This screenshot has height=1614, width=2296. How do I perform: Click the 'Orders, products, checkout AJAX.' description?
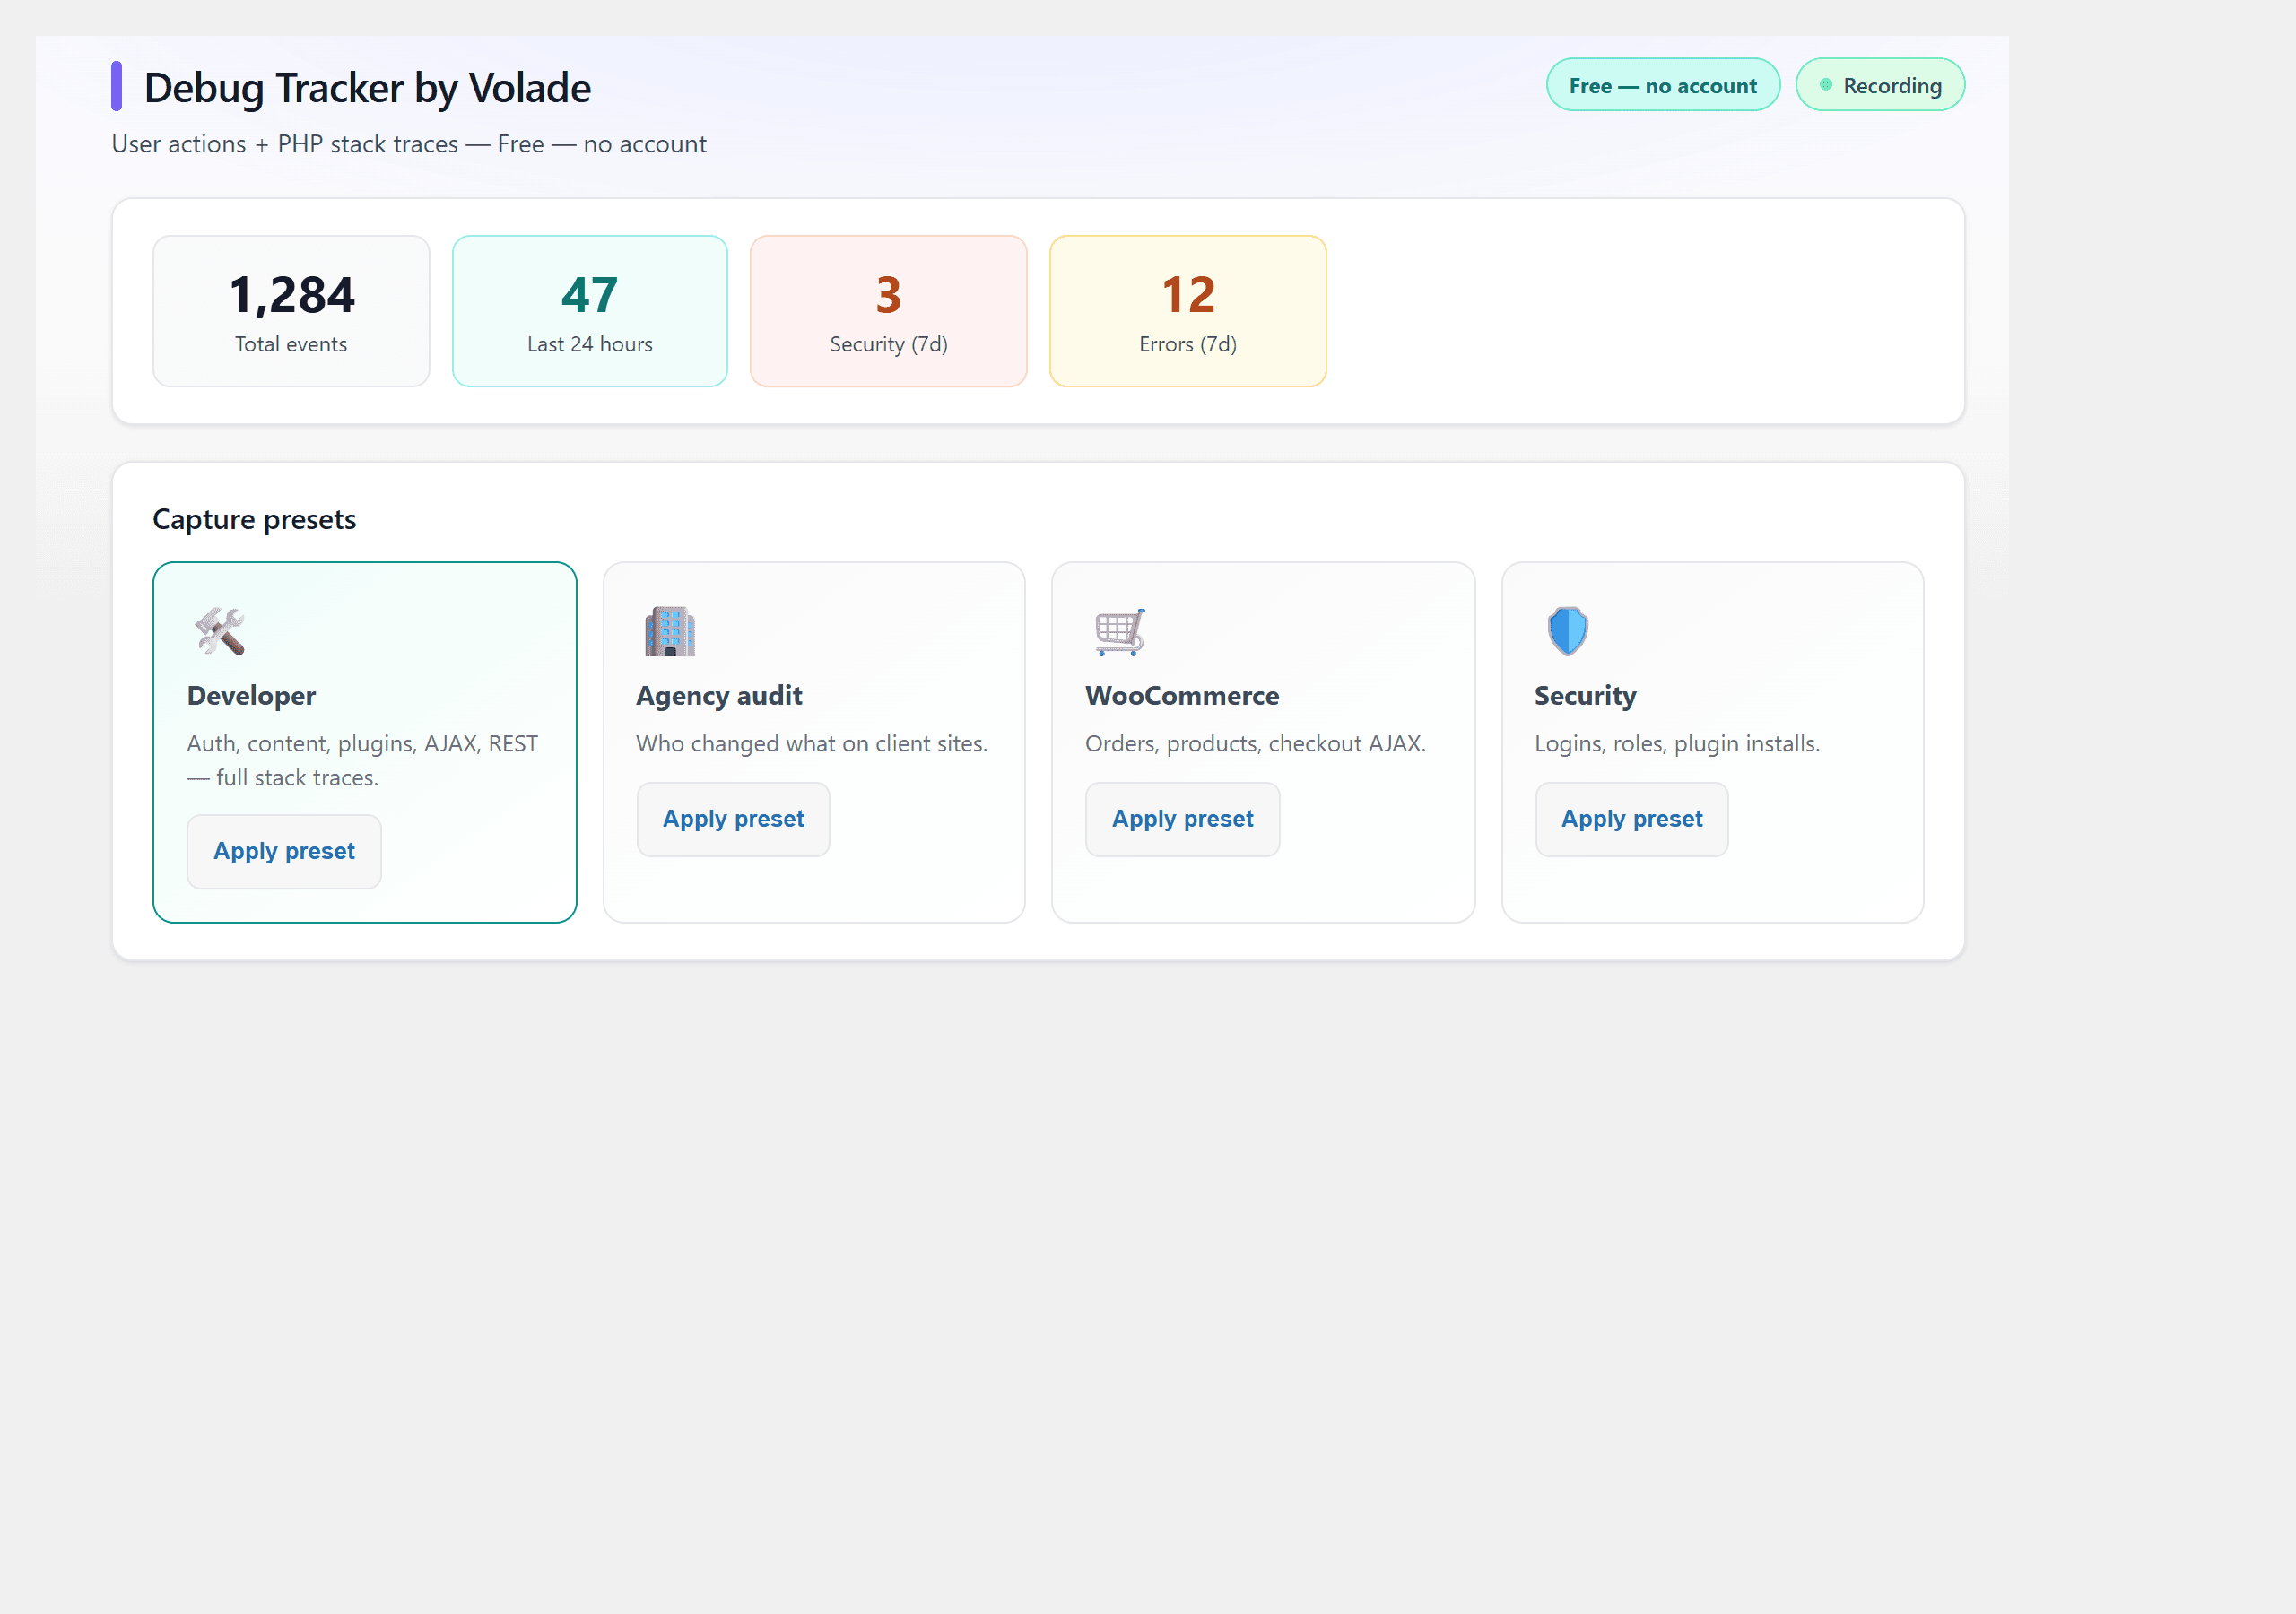(x=1255, y=744)
